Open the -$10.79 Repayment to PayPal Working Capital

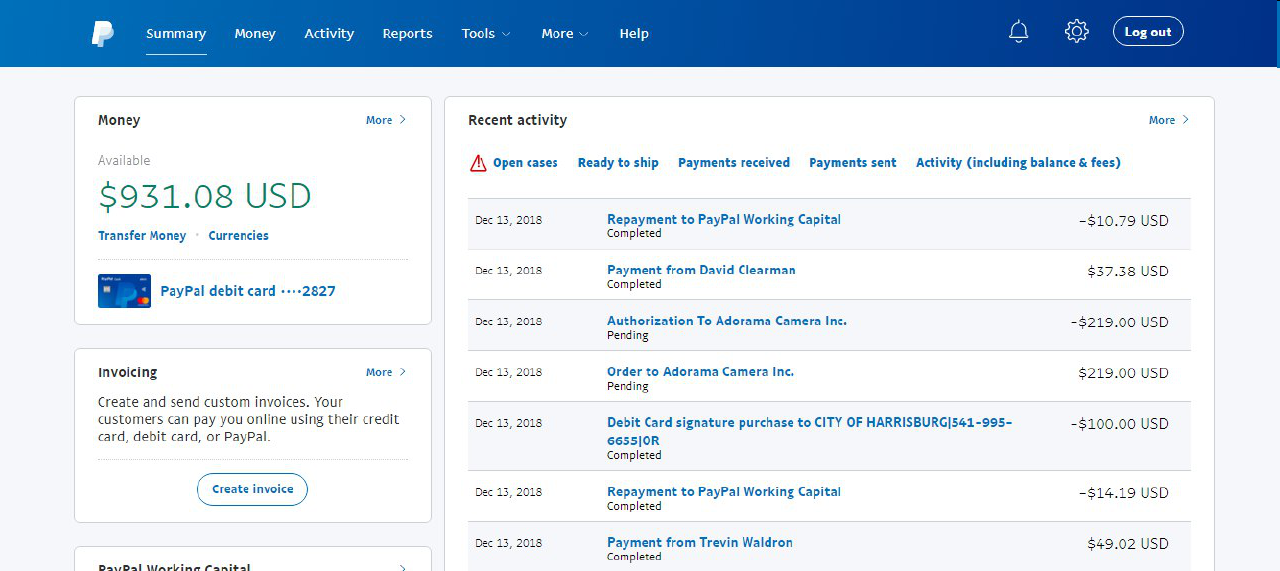tap(724, 219)
